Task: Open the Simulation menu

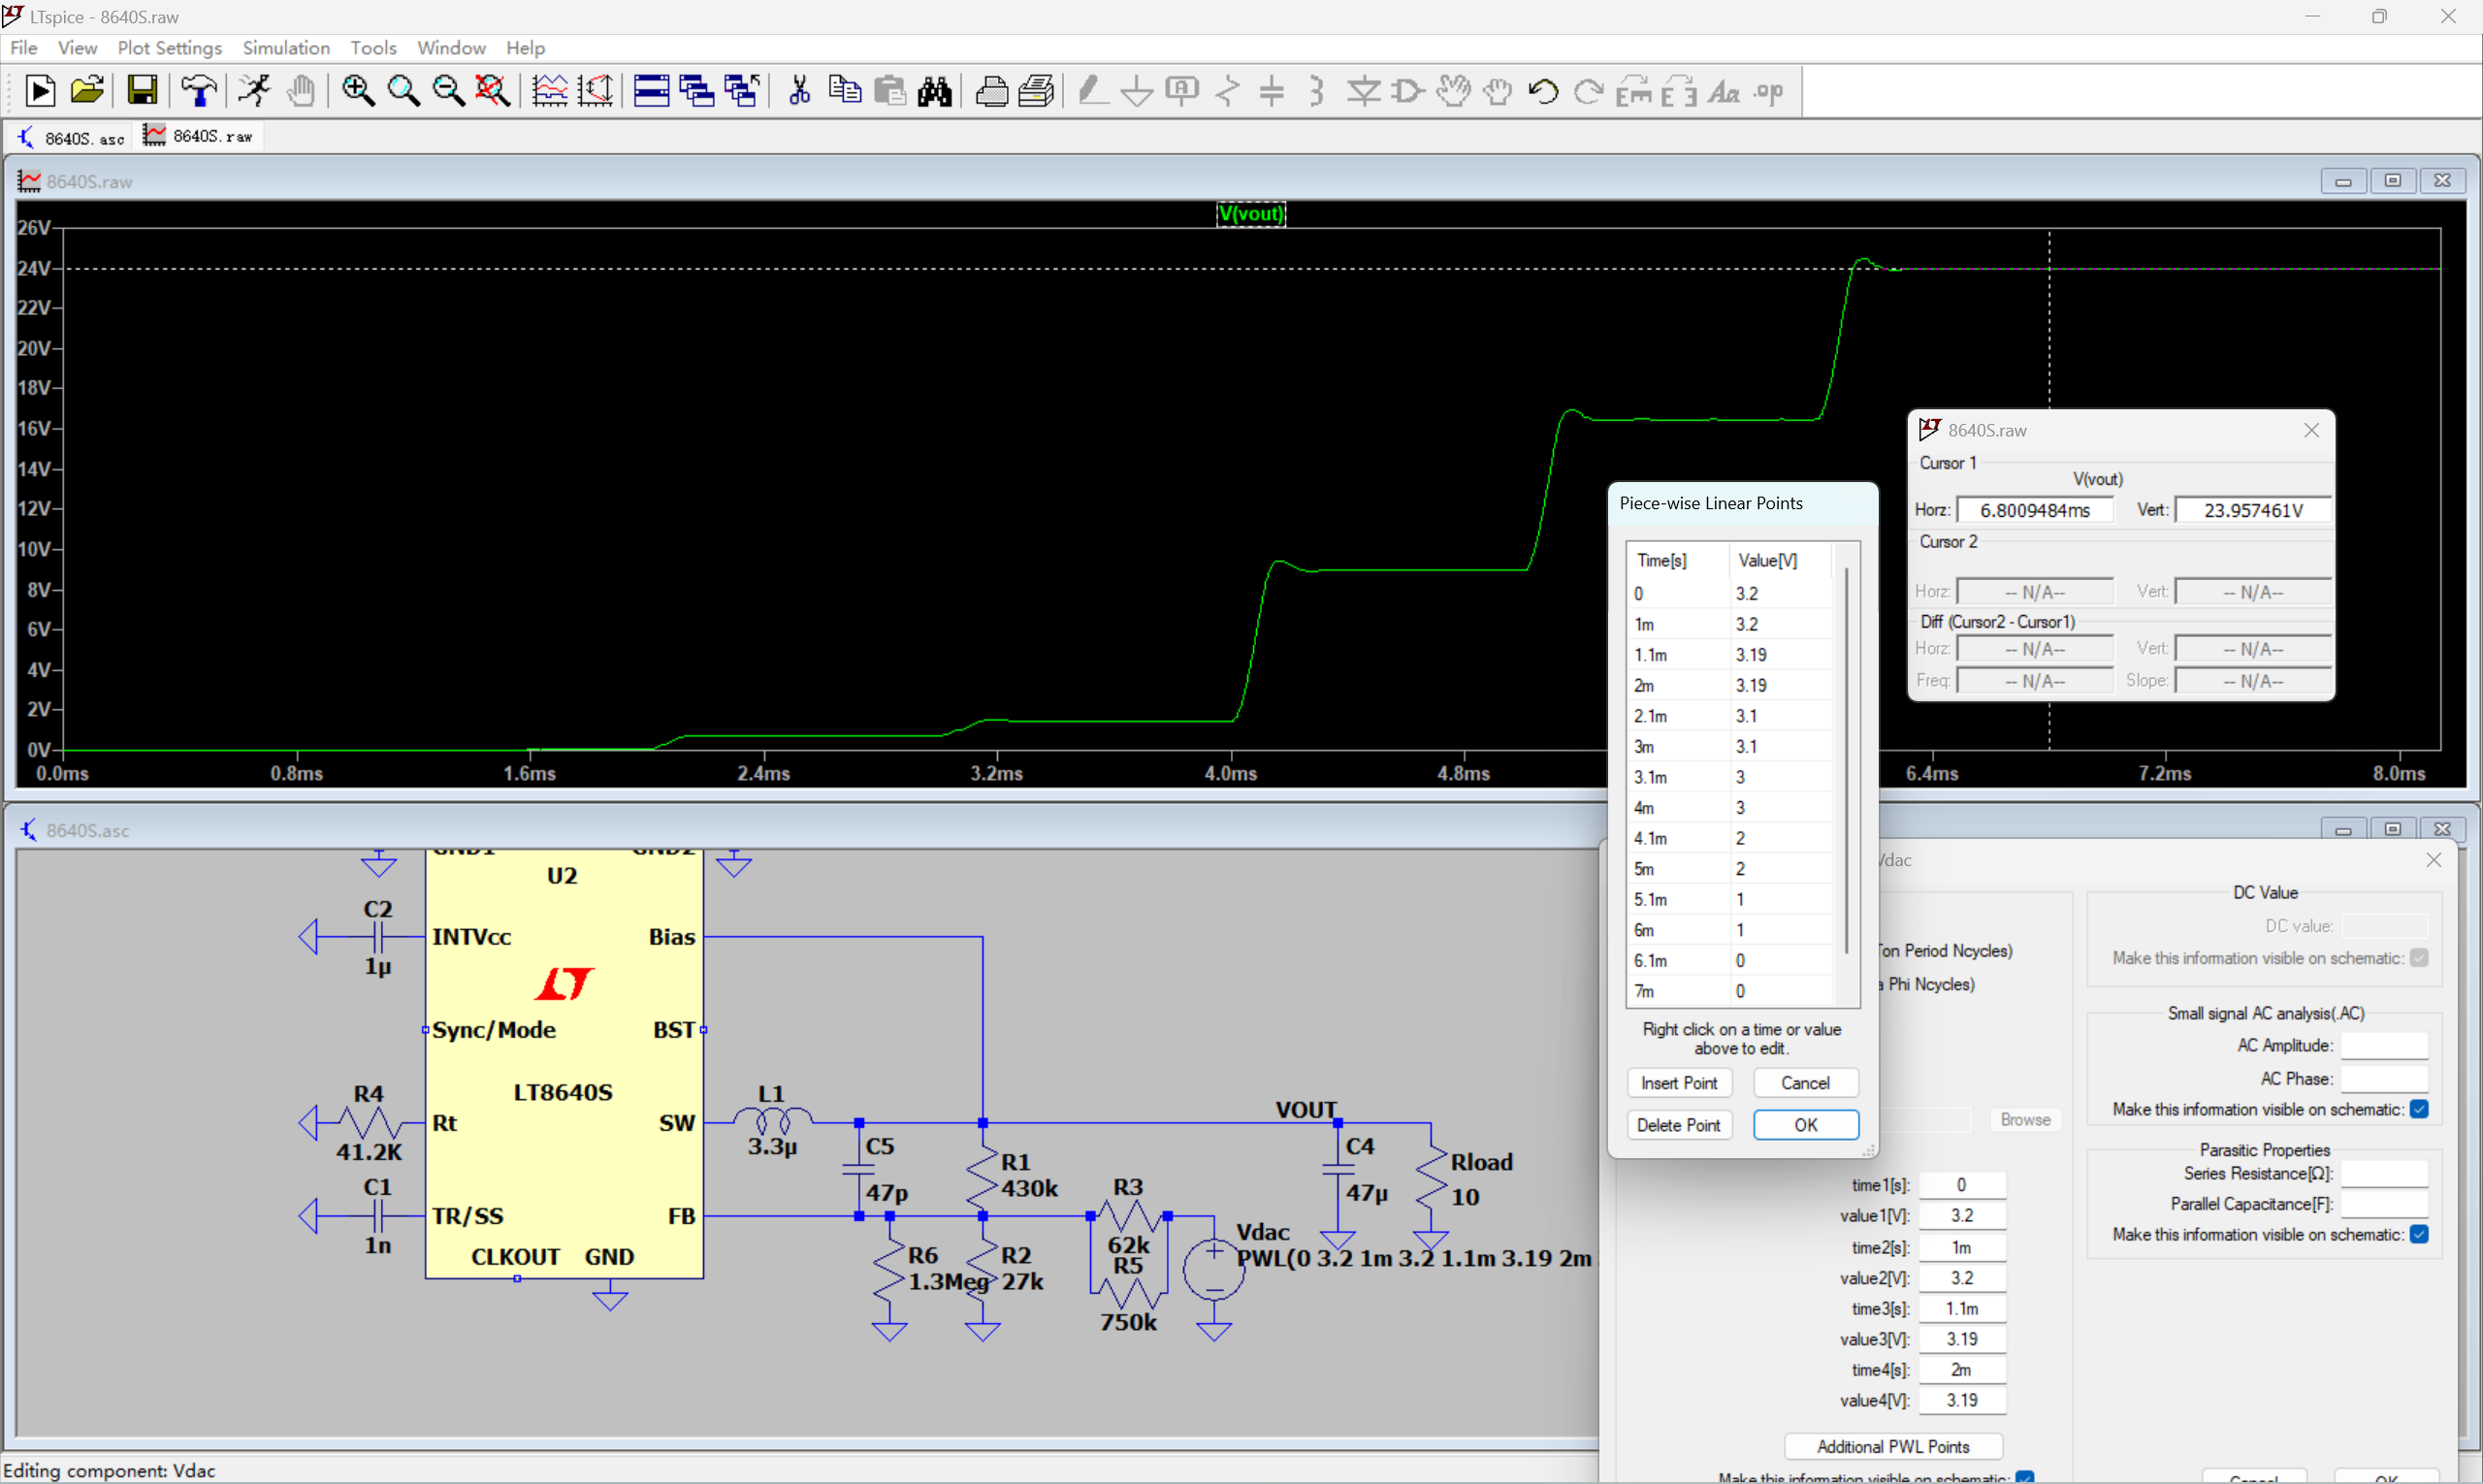Action: pyautogui.click(x=286, y=47)
